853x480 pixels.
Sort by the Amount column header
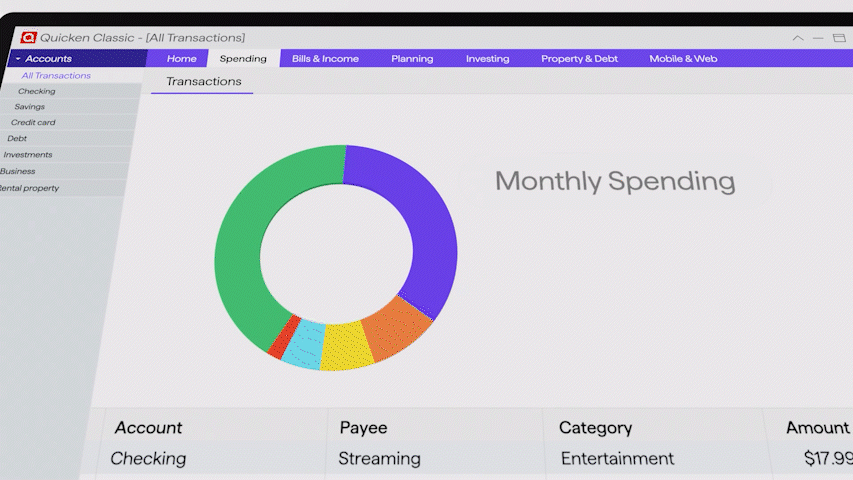click(x=817, y=428)
